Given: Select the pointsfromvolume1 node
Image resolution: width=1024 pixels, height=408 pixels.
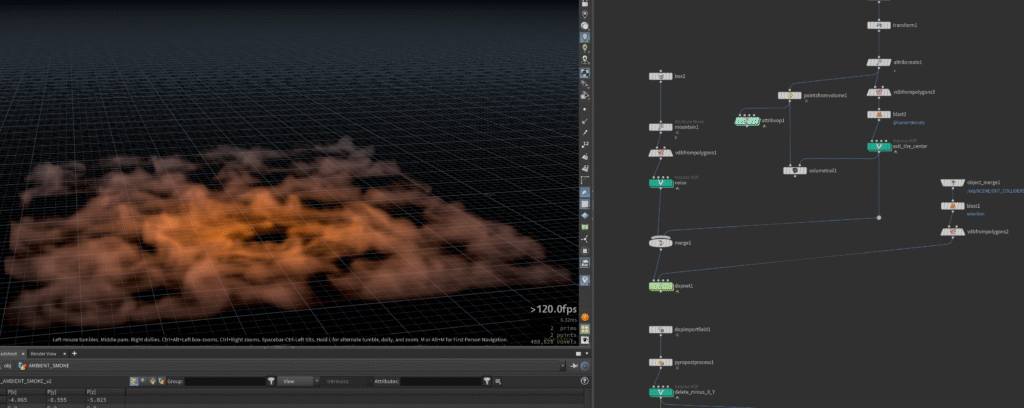Looking at the screenshot, I should 790,95.
